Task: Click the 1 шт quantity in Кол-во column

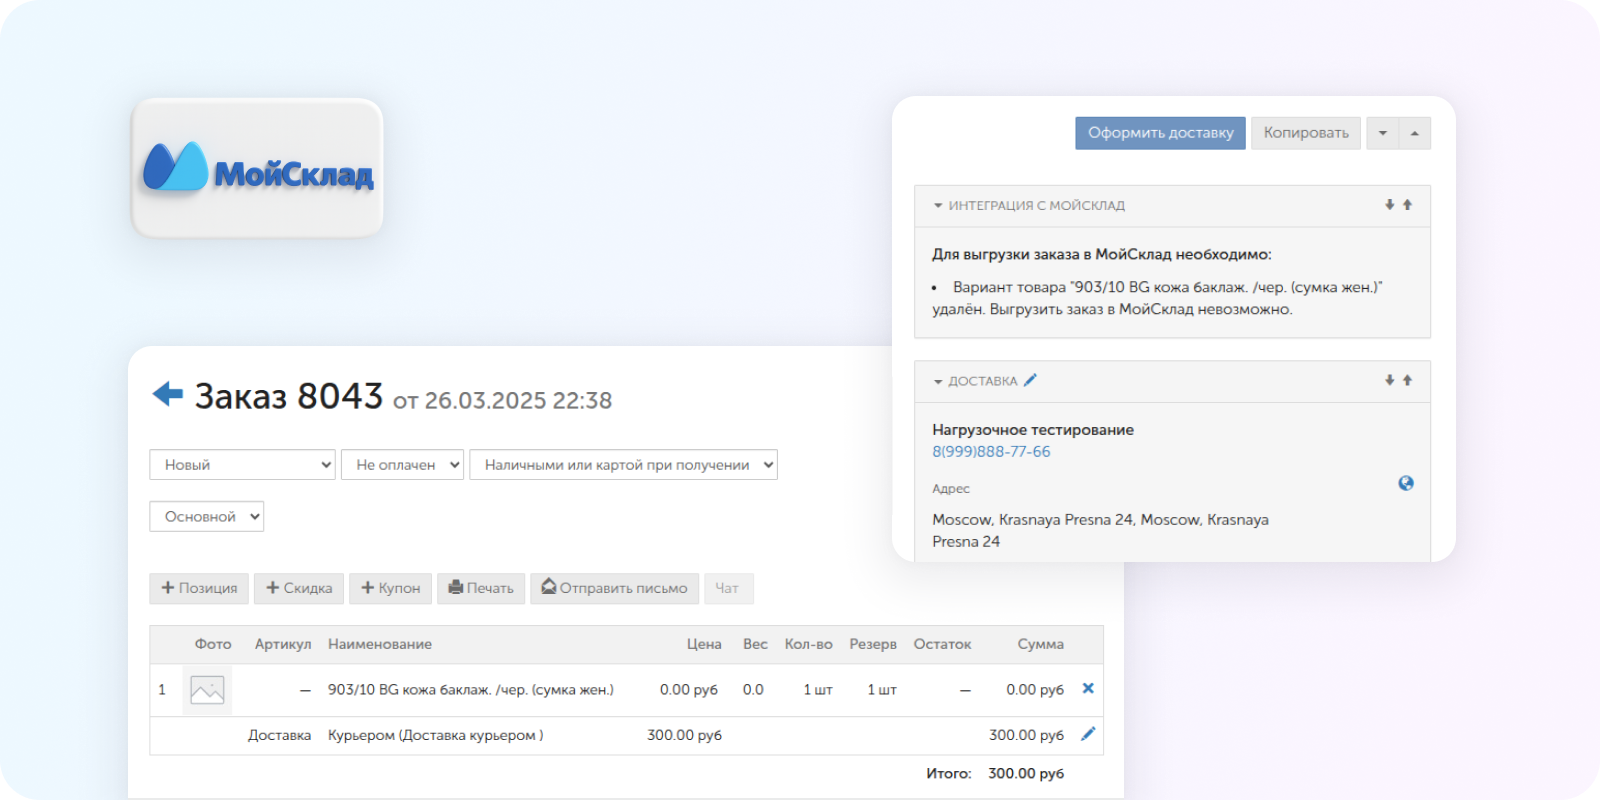Action: pyautogui.click(x=818, y=690)
